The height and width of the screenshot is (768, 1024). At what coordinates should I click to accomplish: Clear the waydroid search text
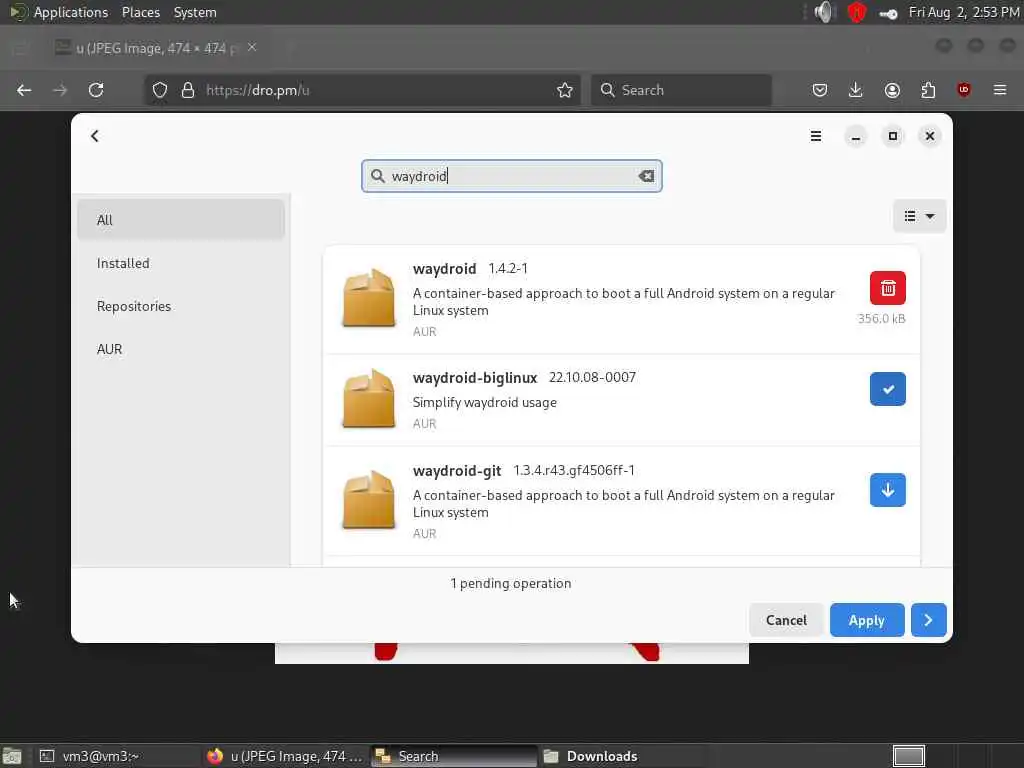tap(646, 176)
